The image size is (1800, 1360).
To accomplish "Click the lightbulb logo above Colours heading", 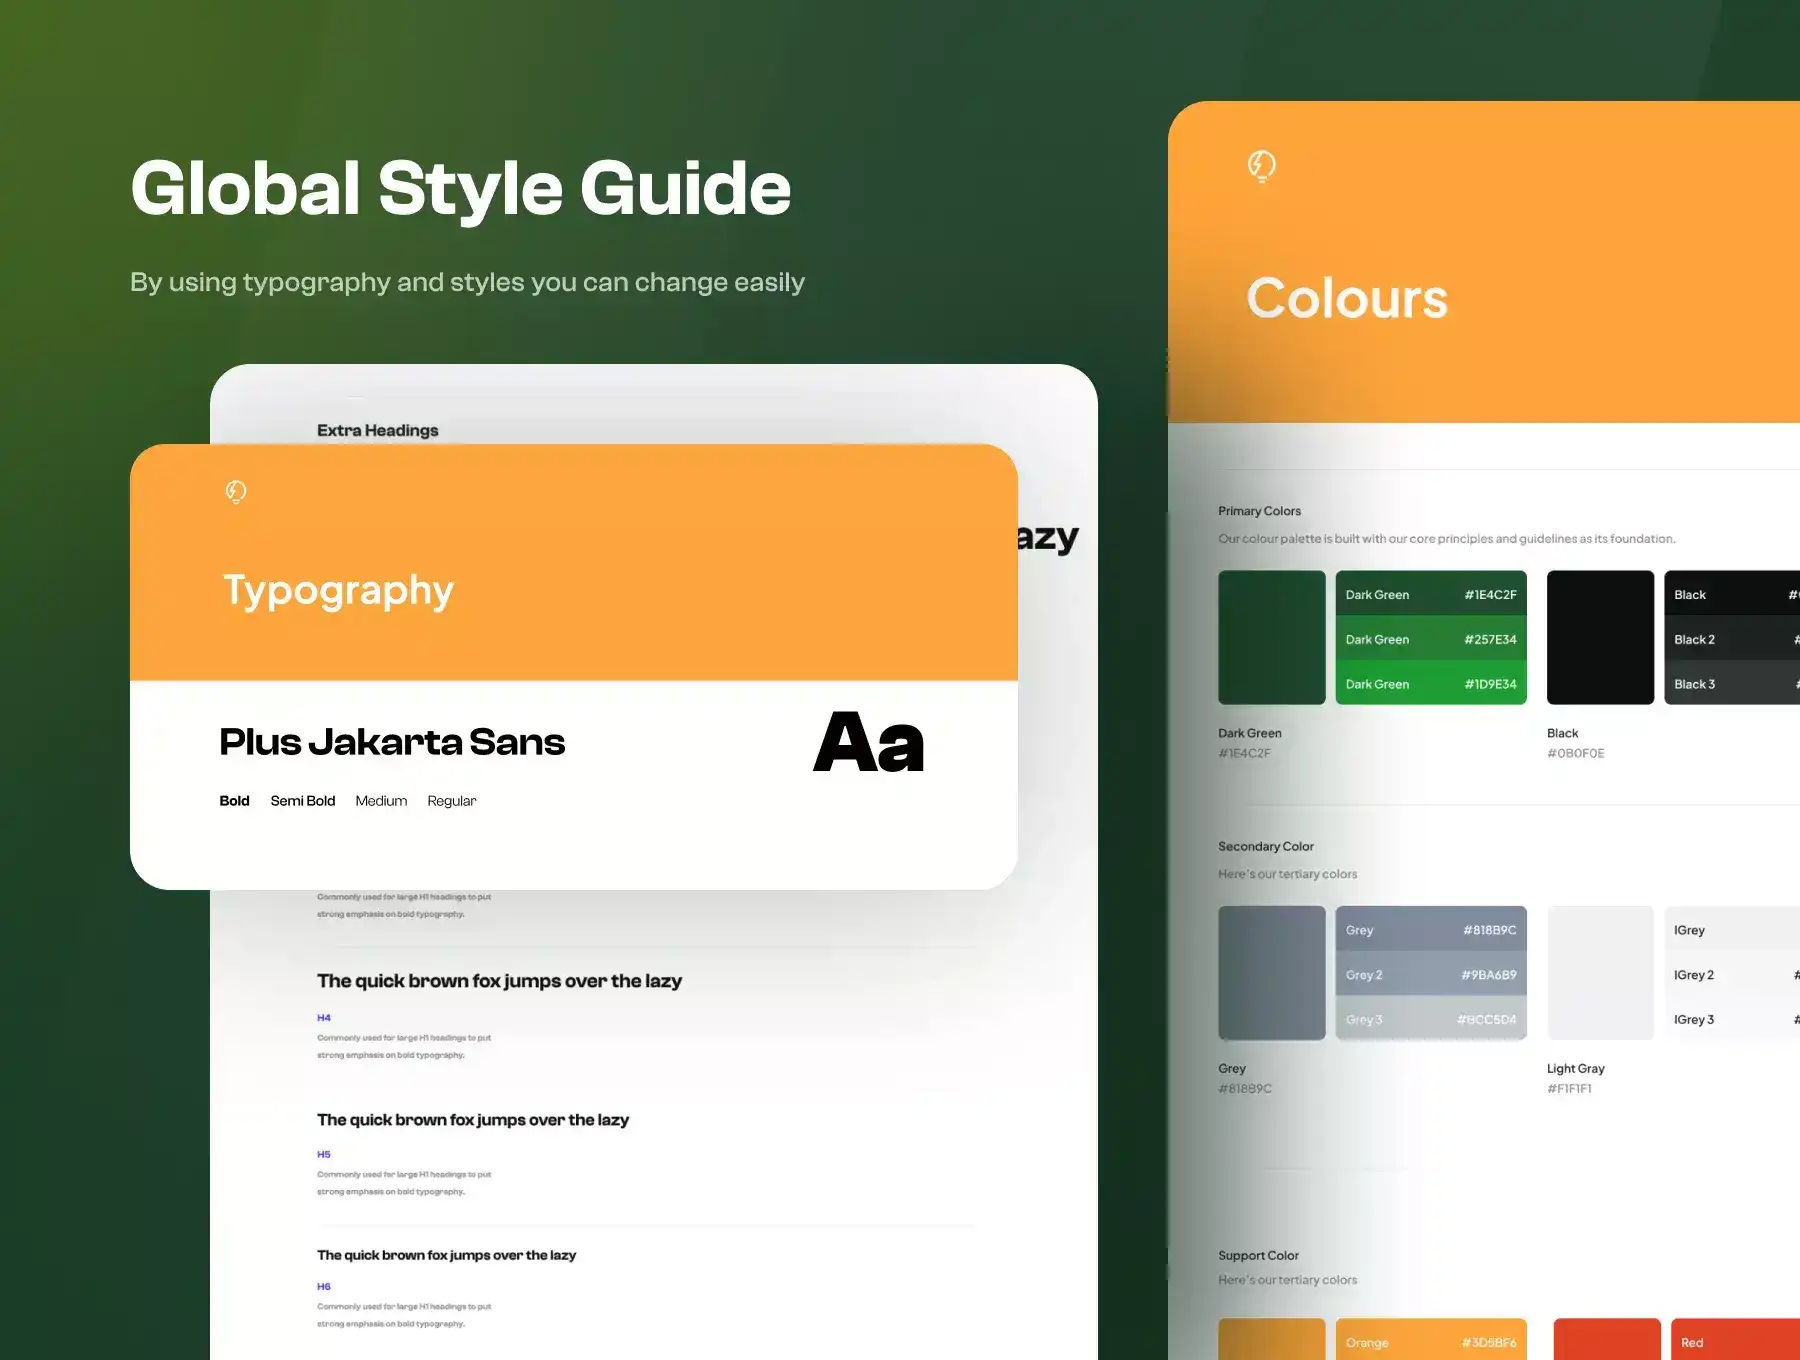I will tap(1261, 165).
